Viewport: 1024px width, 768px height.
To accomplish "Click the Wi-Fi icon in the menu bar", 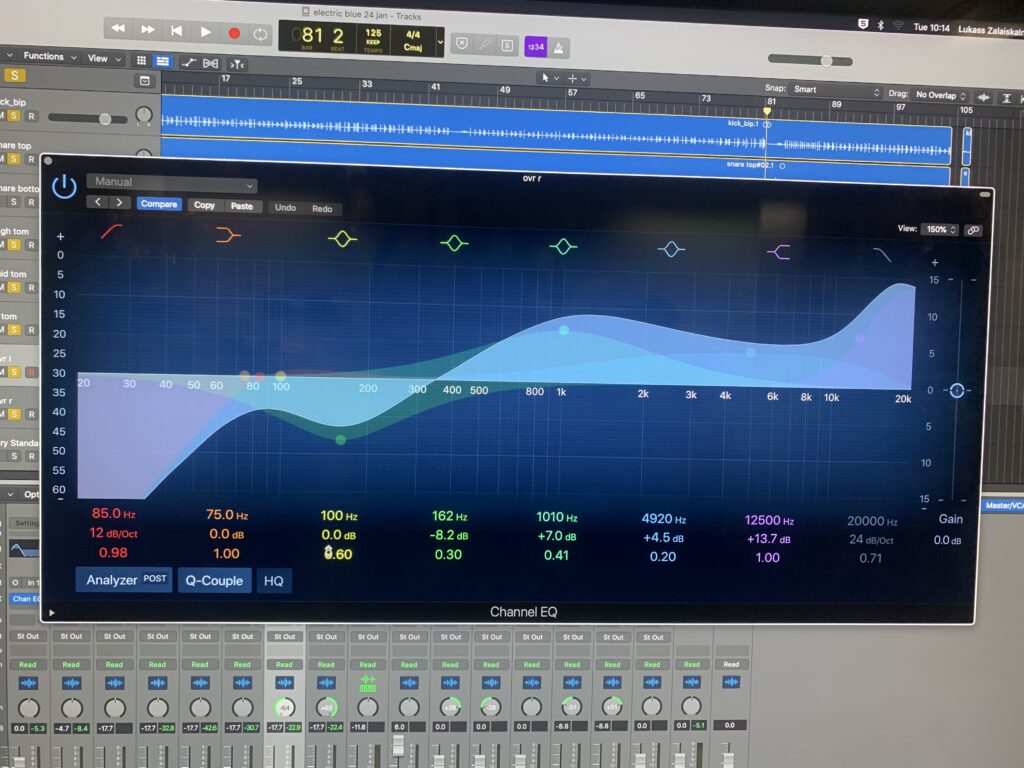I will [x=899, y=25].
